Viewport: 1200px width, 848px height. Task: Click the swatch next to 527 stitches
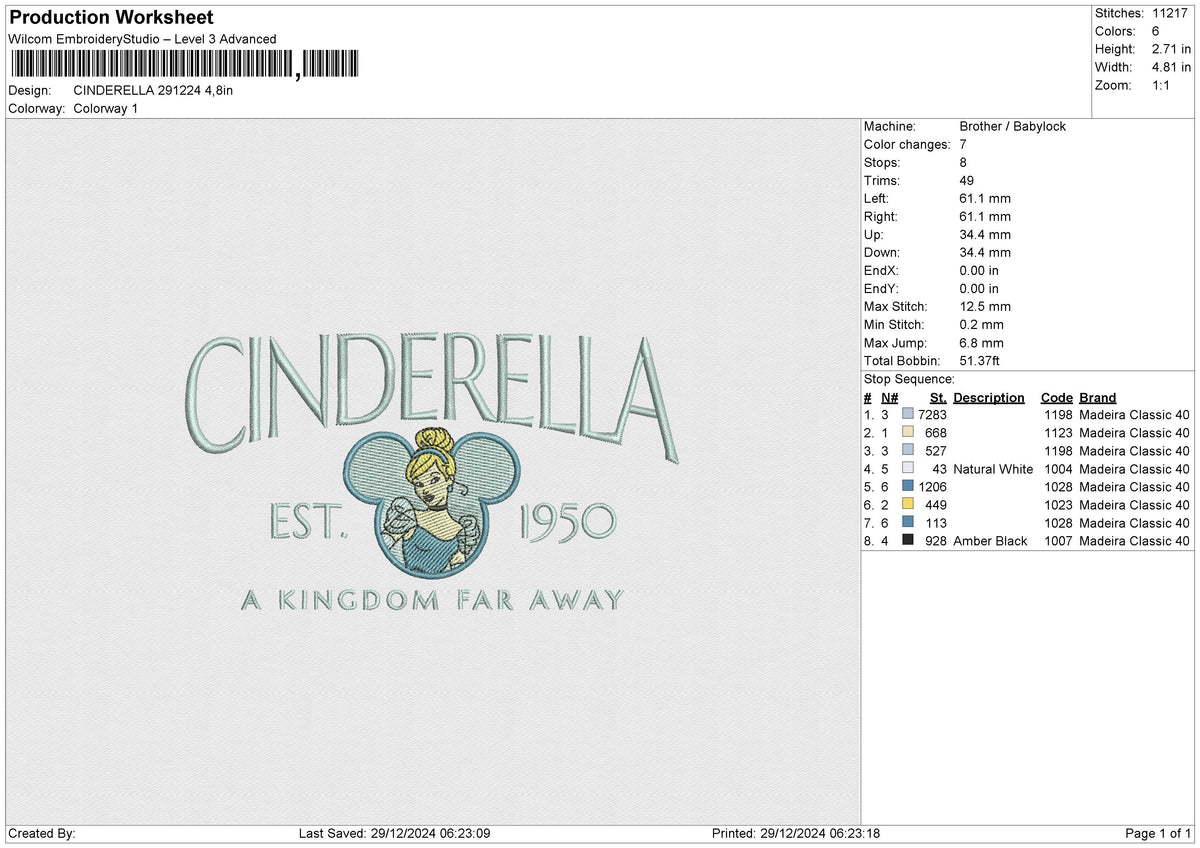point(908,451)
